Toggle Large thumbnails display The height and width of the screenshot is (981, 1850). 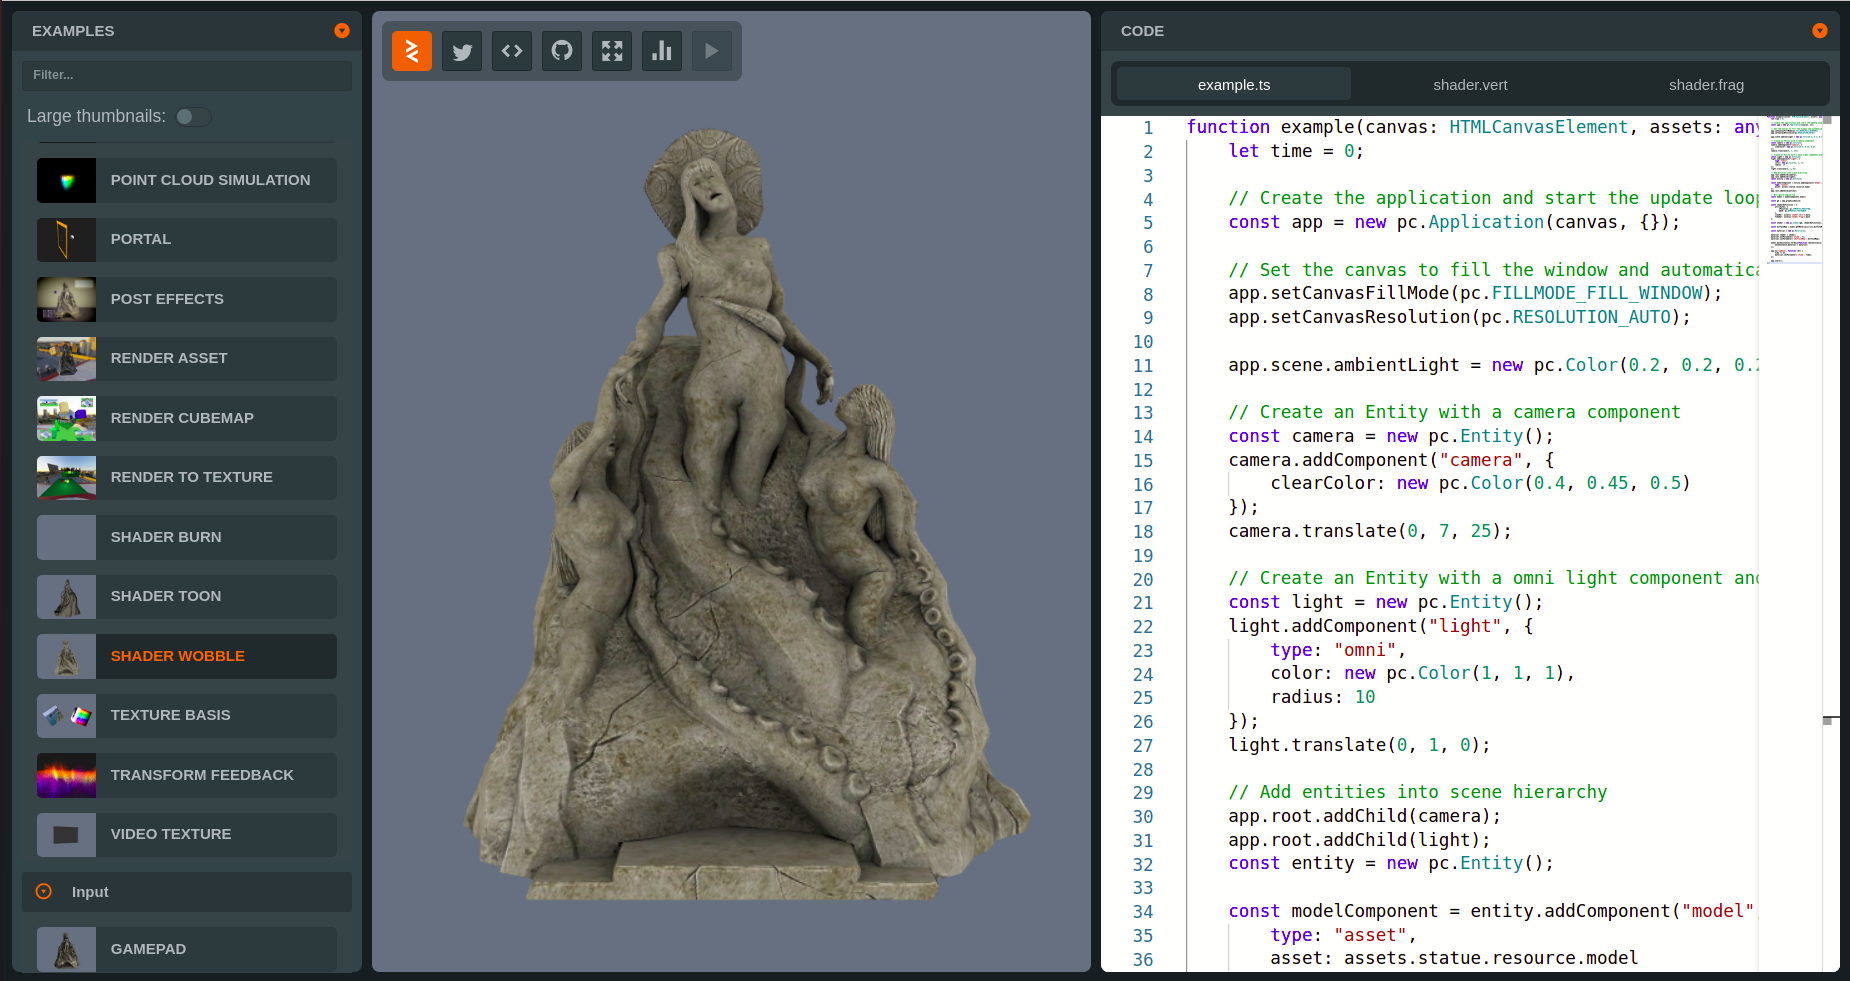coord(193,116)
